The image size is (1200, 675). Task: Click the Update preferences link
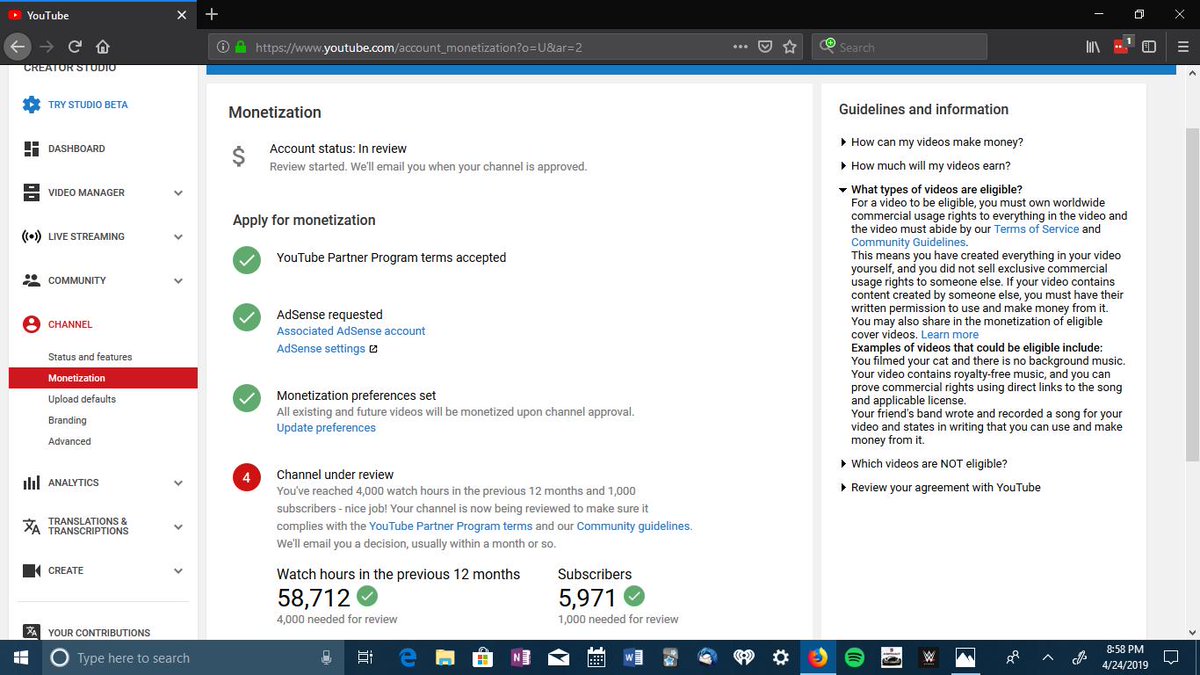[326, 428]
